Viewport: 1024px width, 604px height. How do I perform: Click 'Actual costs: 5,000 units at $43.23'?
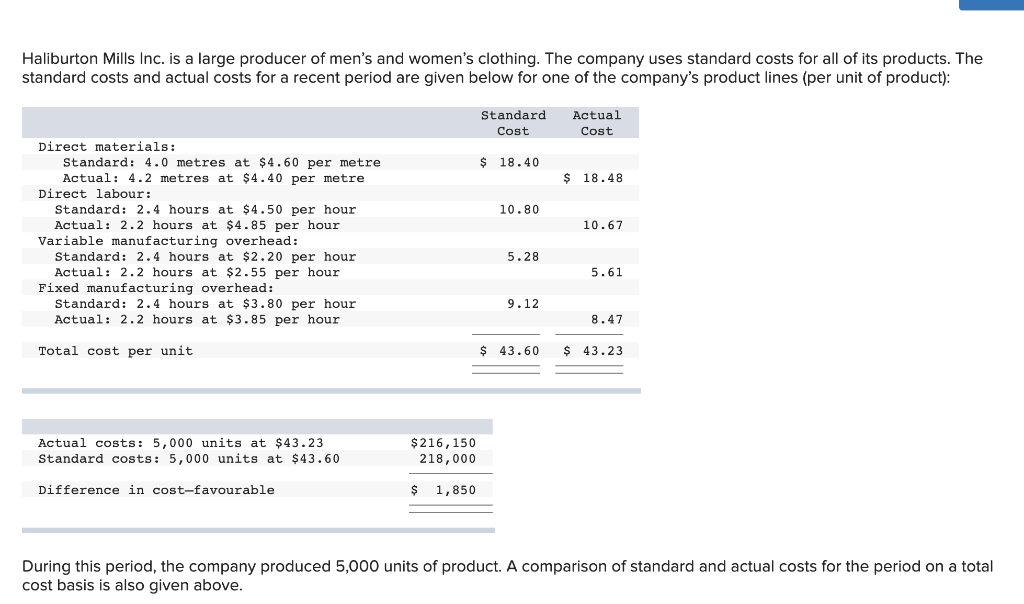(x=181, y=443)
